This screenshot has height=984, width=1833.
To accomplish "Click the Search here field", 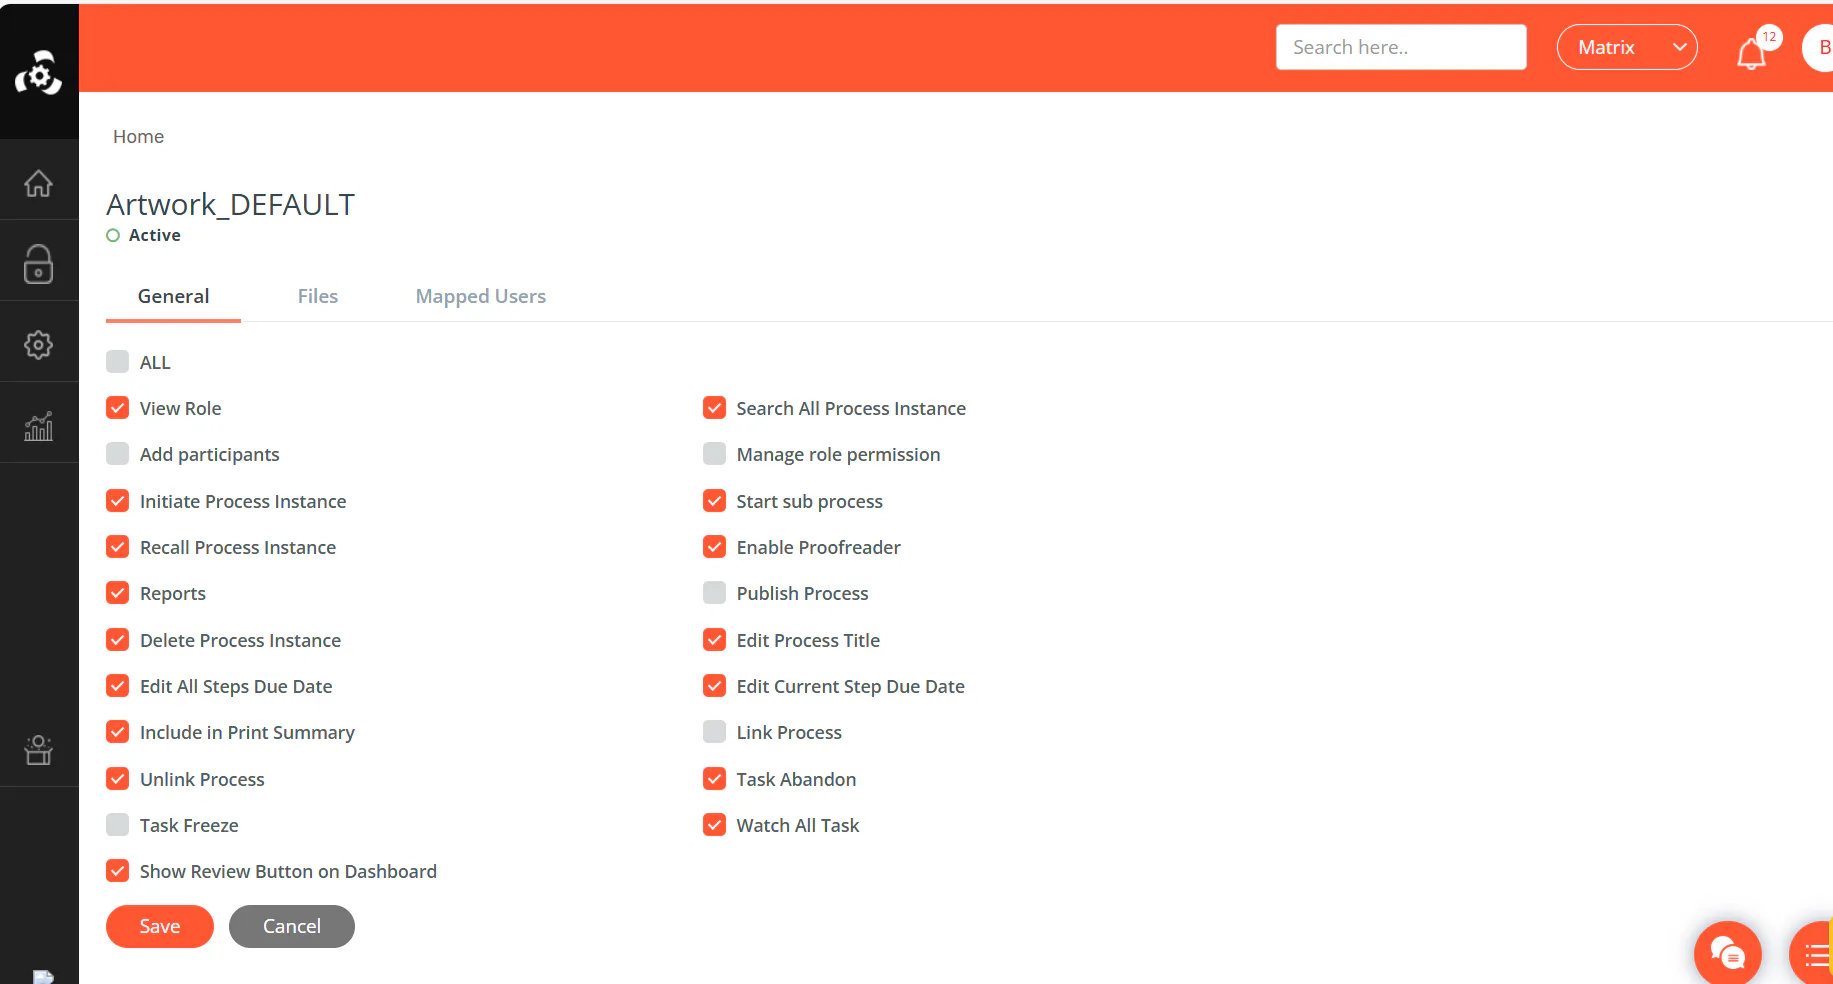I will [x=1401, y=47].
